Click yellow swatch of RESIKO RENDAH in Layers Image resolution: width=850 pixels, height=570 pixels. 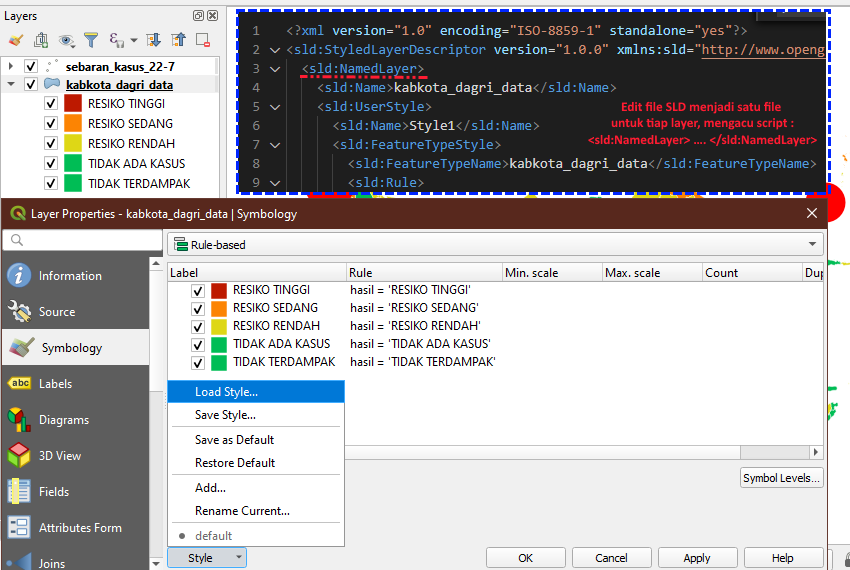[73, 144]
